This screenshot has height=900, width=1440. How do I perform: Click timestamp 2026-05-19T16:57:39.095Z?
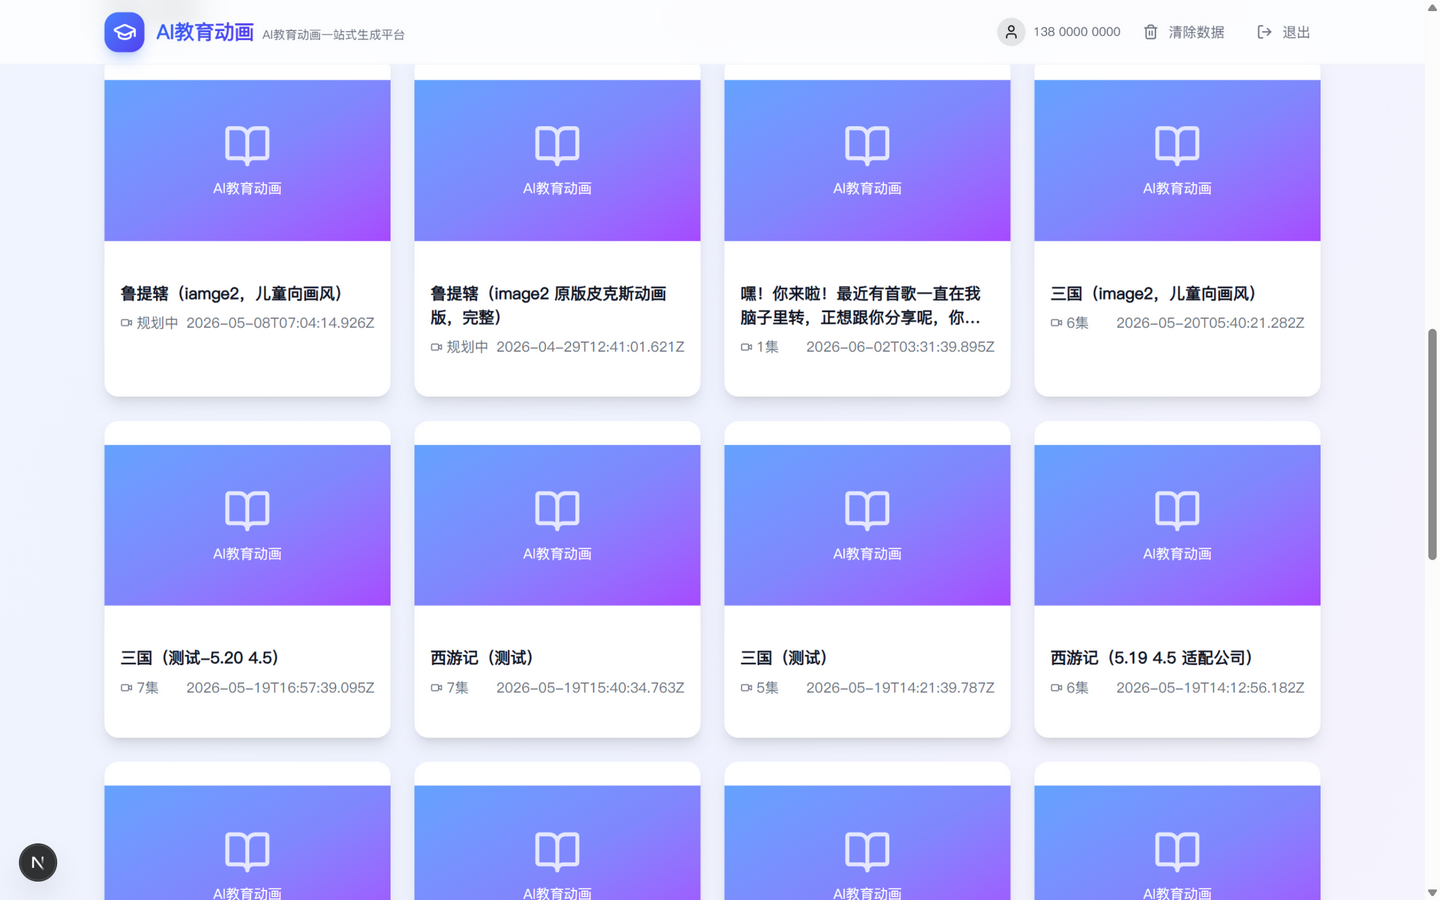(x=280, y=688)
